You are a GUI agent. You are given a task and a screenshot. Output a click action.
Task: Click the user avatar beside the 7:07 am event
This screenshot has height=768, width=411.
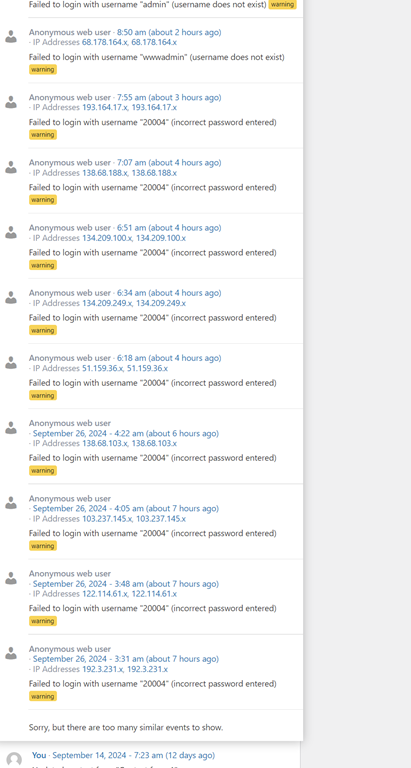click(11, 167)
